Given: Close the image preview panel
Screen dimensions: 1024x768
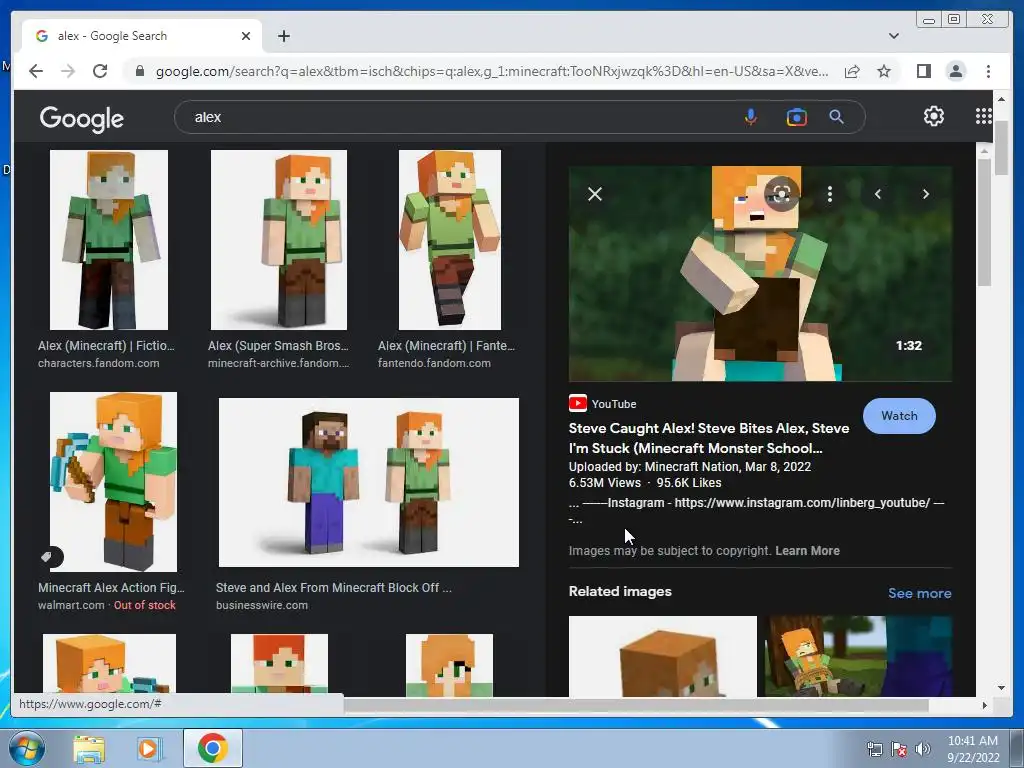Looking at the screenshot, I should 595,194.
